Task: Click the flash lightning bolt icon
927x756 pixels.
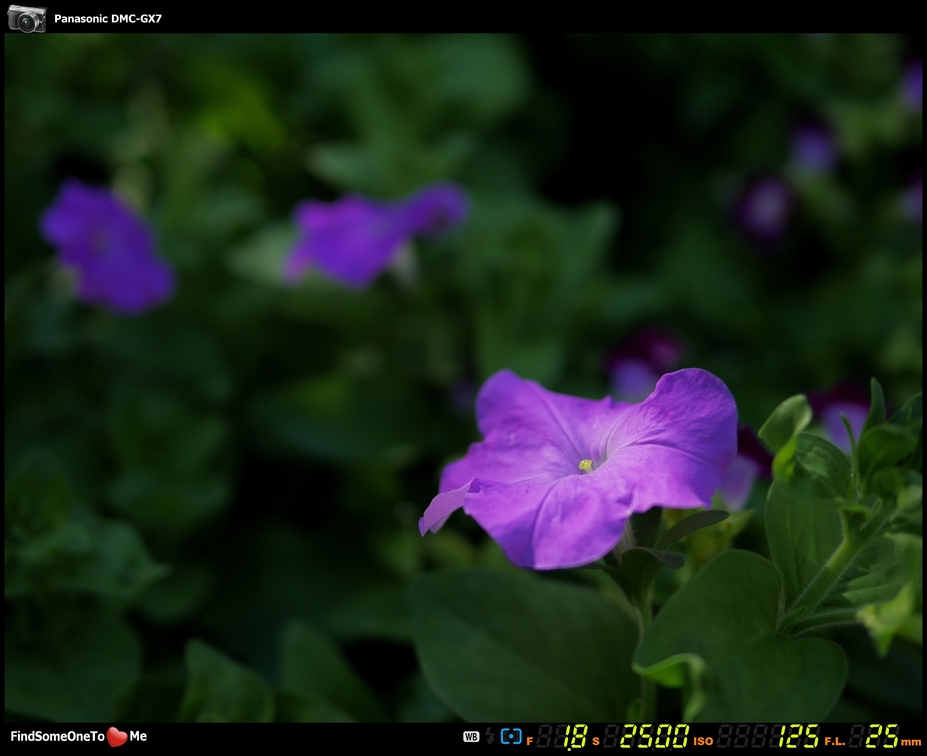Action: 490,736
